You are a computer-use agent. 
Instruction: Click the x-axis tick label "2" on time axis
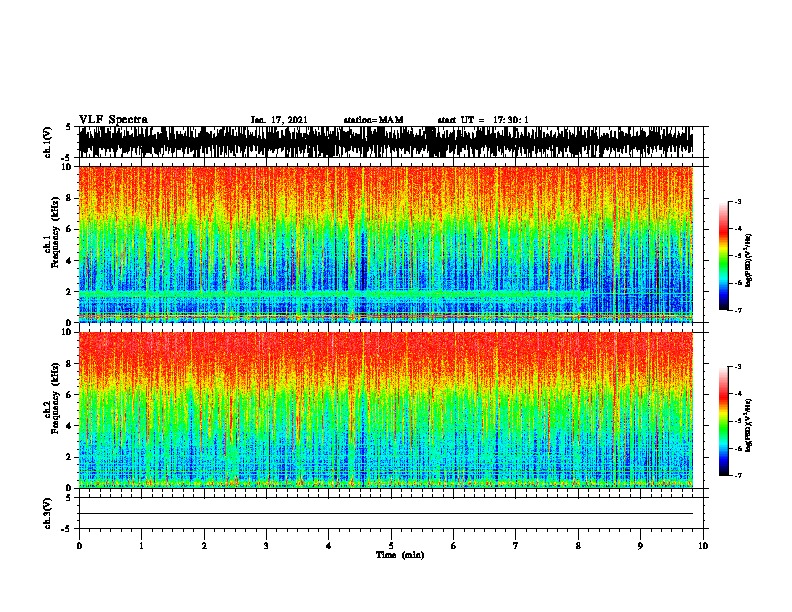click(x=204, y=545)
